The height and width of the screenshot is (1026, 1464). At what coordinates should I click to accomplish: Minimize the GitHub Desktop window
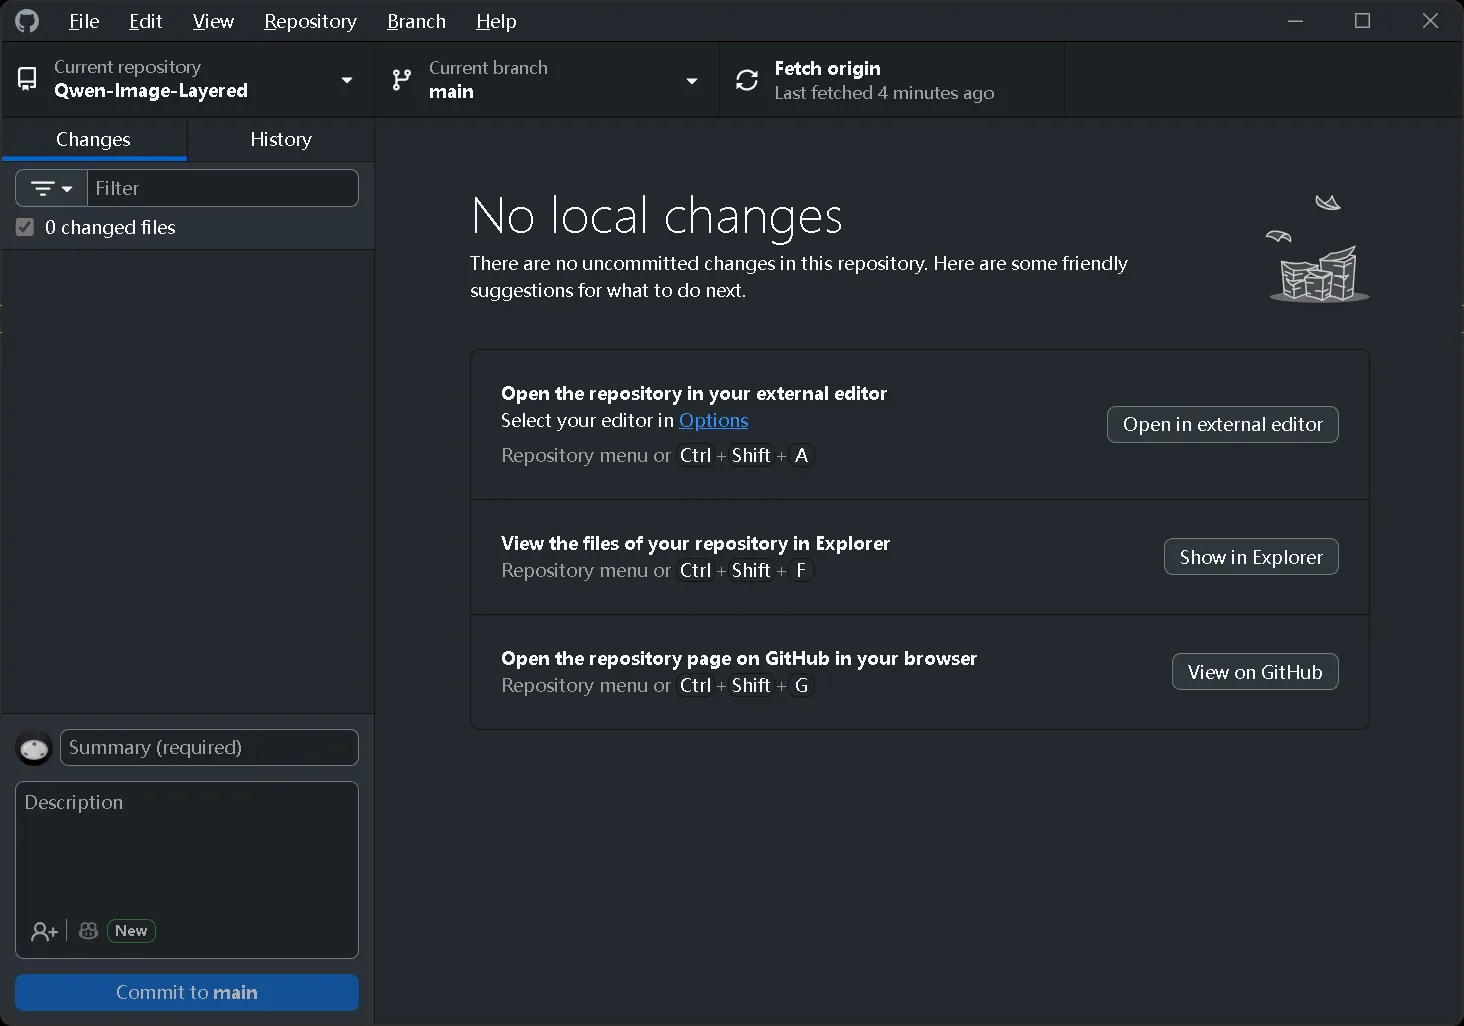(1295, 21)
